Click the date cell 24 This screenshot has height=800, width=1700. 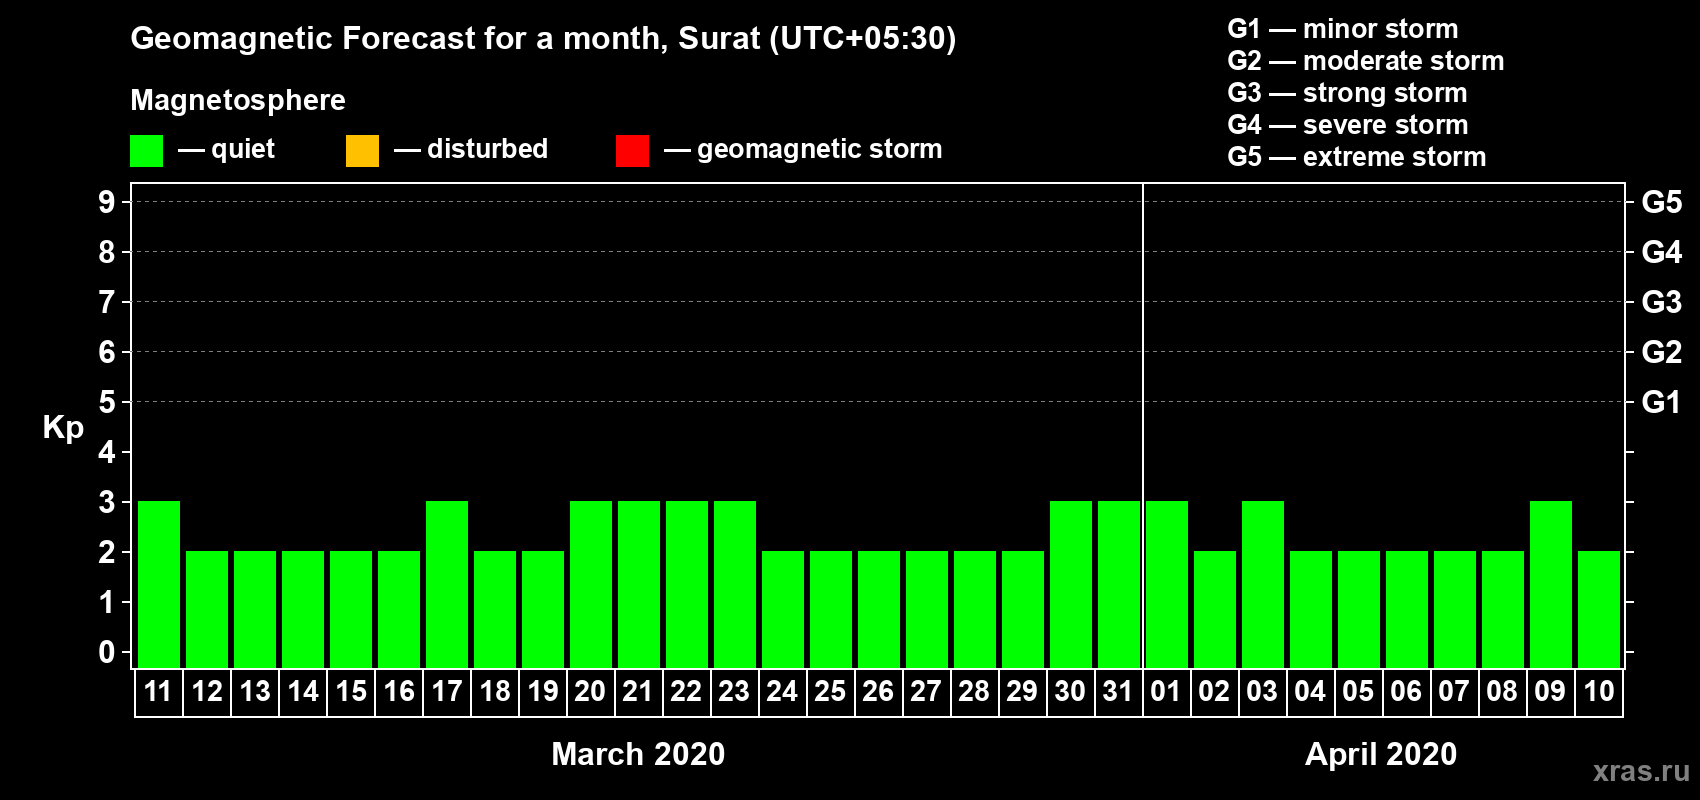click(x=783, y=692)
